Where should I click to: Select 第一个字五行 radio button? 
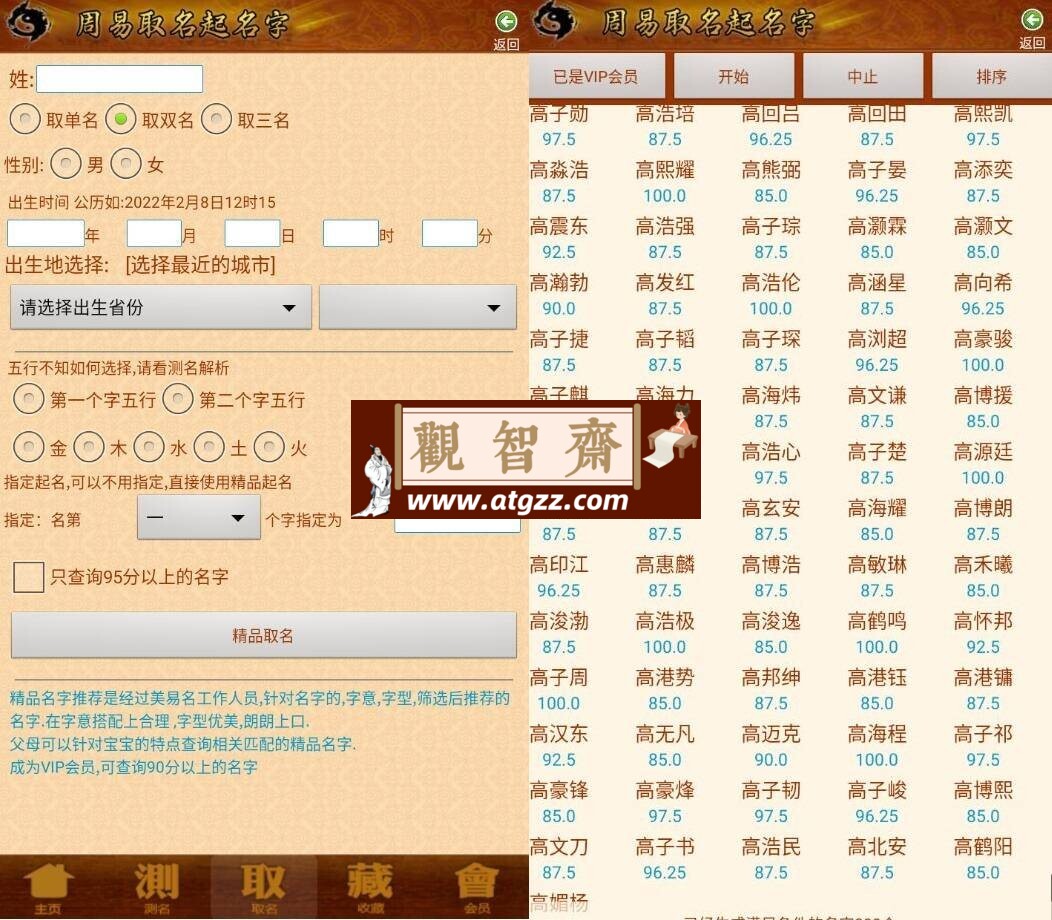tap(29, 399)
